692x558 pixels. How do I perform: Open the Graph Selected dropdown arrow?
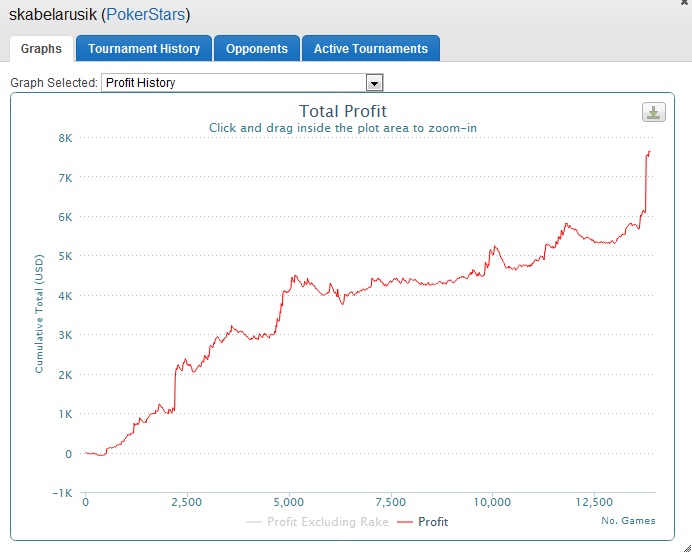(x=374, y=83)
